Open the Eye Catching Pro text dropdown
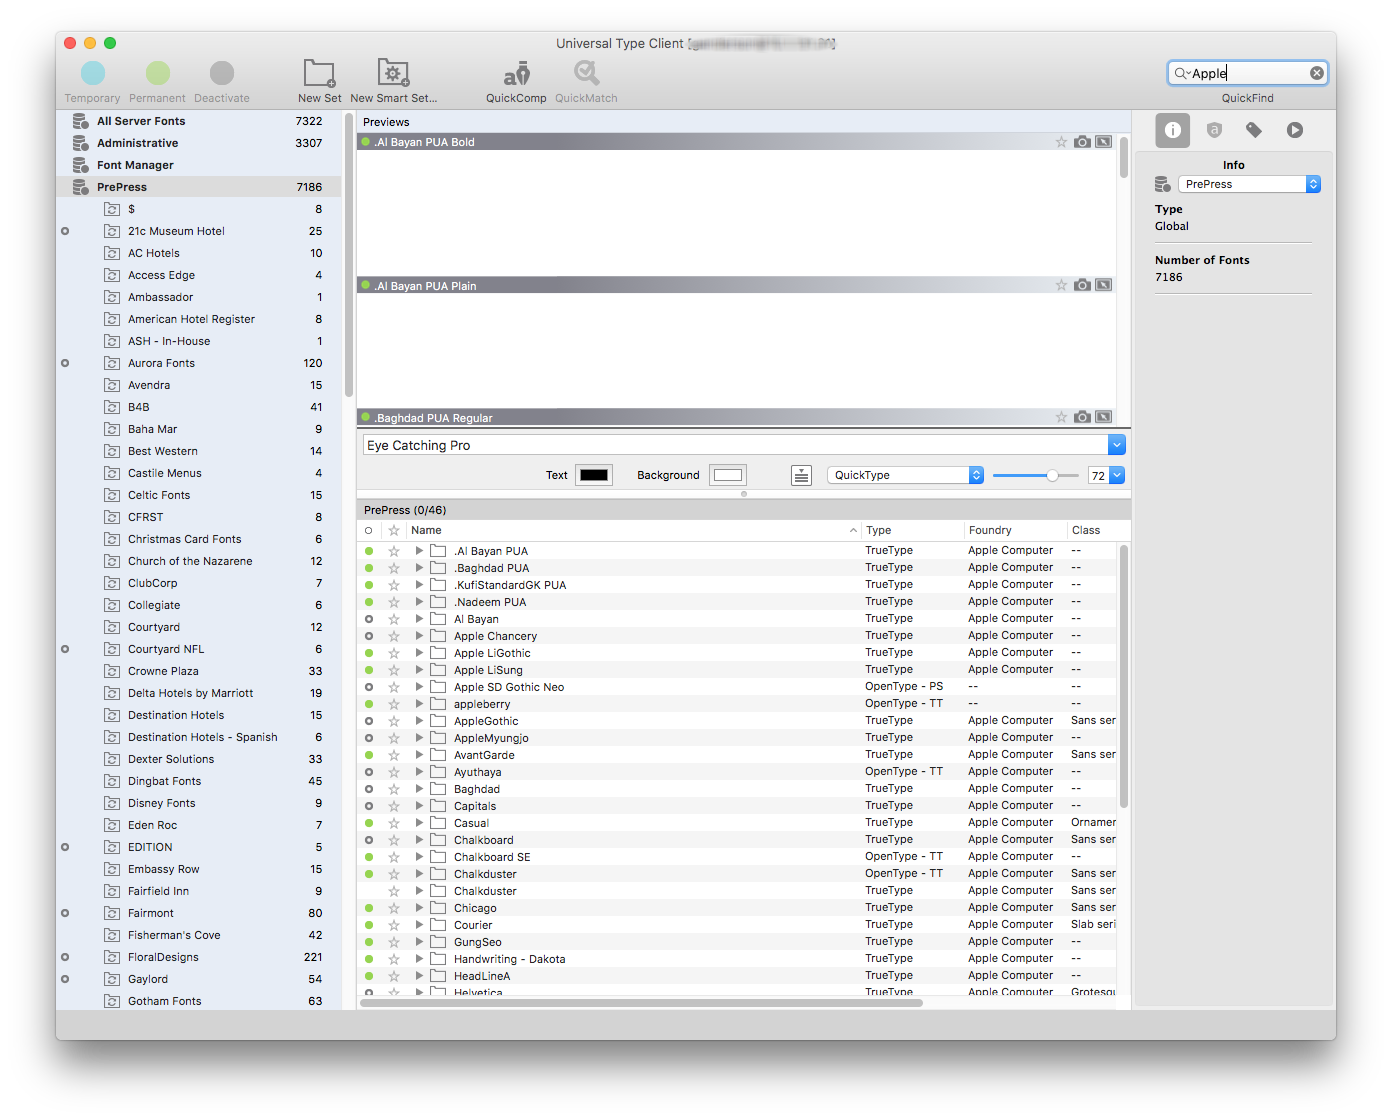1392x1120 pixels. point(1117,445)
